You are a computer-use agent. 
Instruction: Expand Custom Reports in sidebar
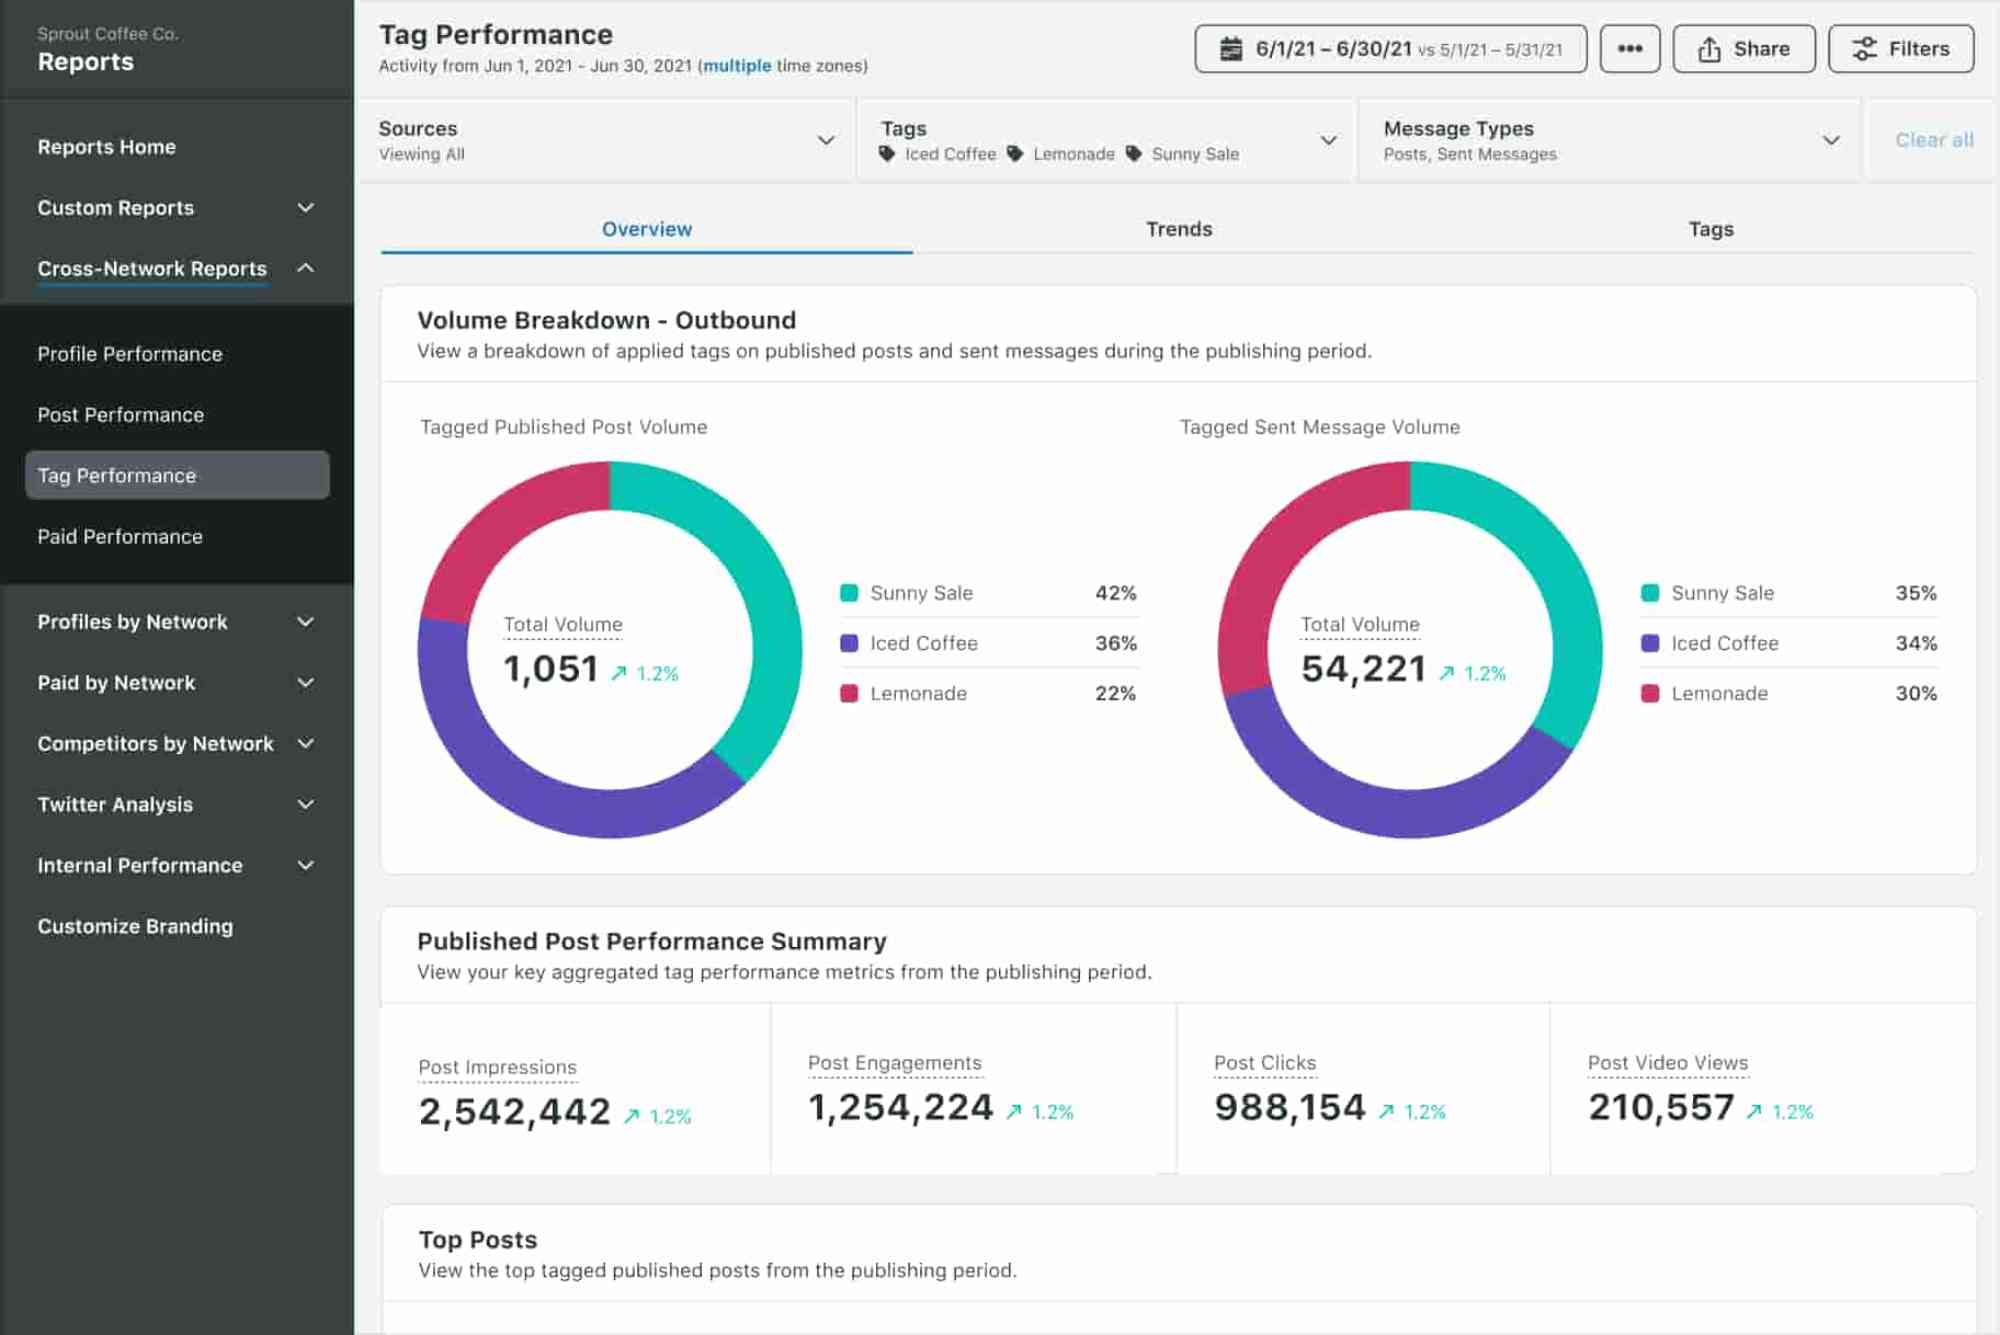click(x=306, y=208)
